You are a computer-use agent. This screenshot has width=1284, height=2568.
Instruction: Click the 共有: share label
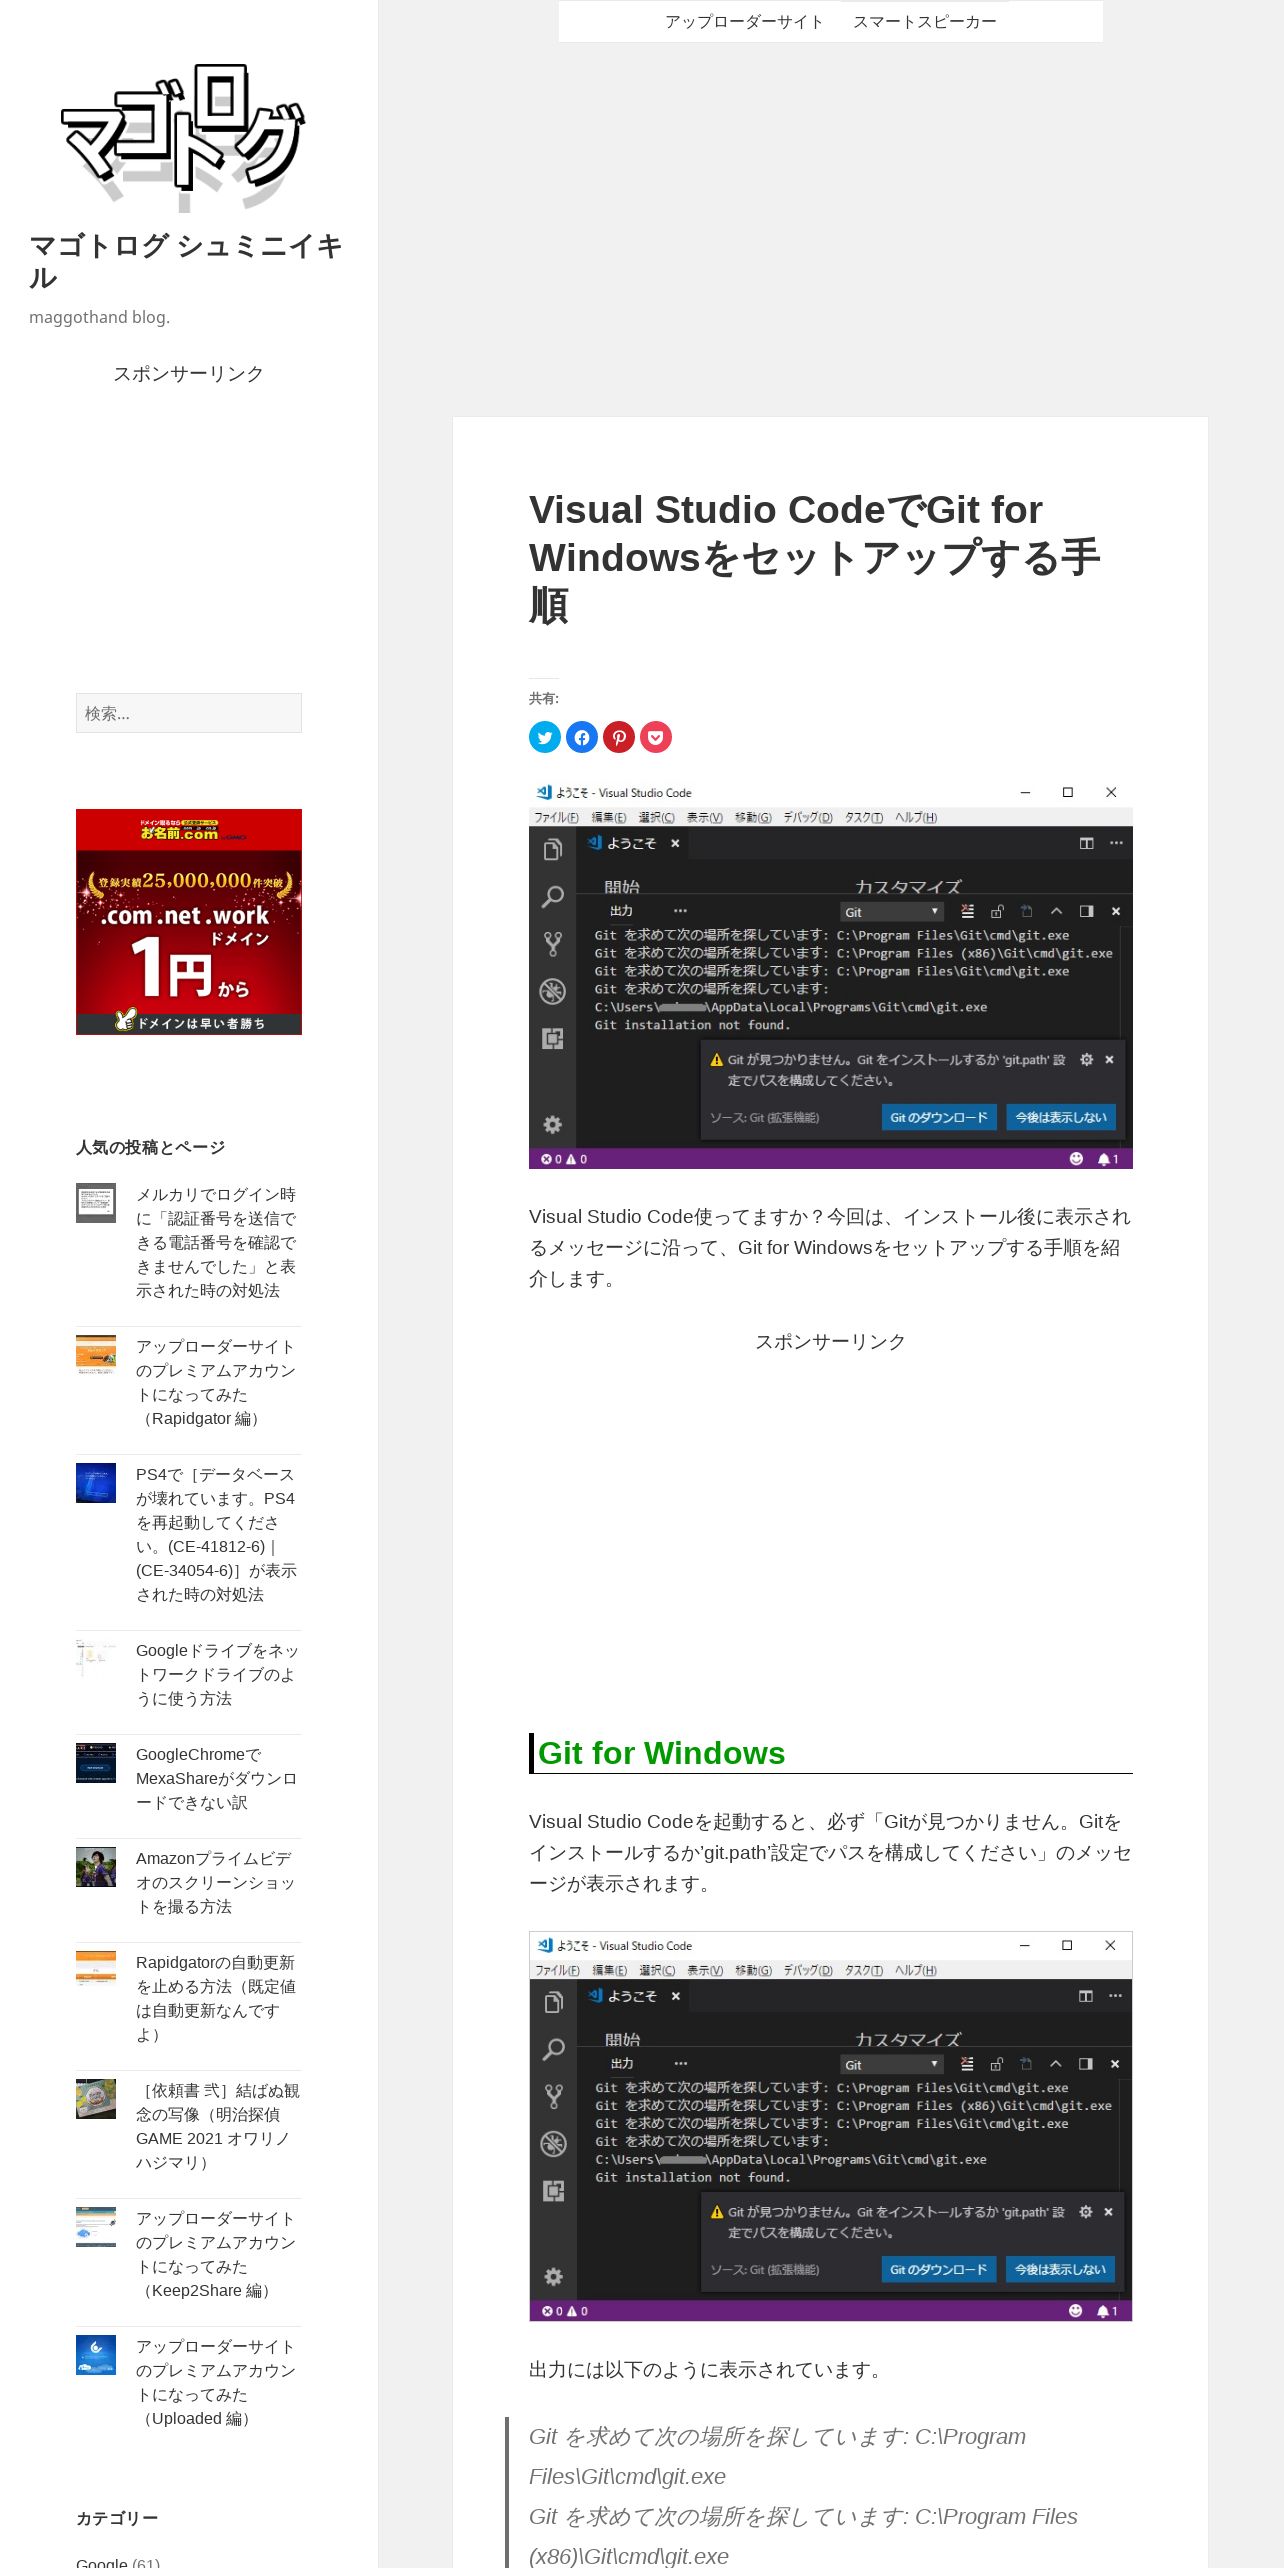544,698
